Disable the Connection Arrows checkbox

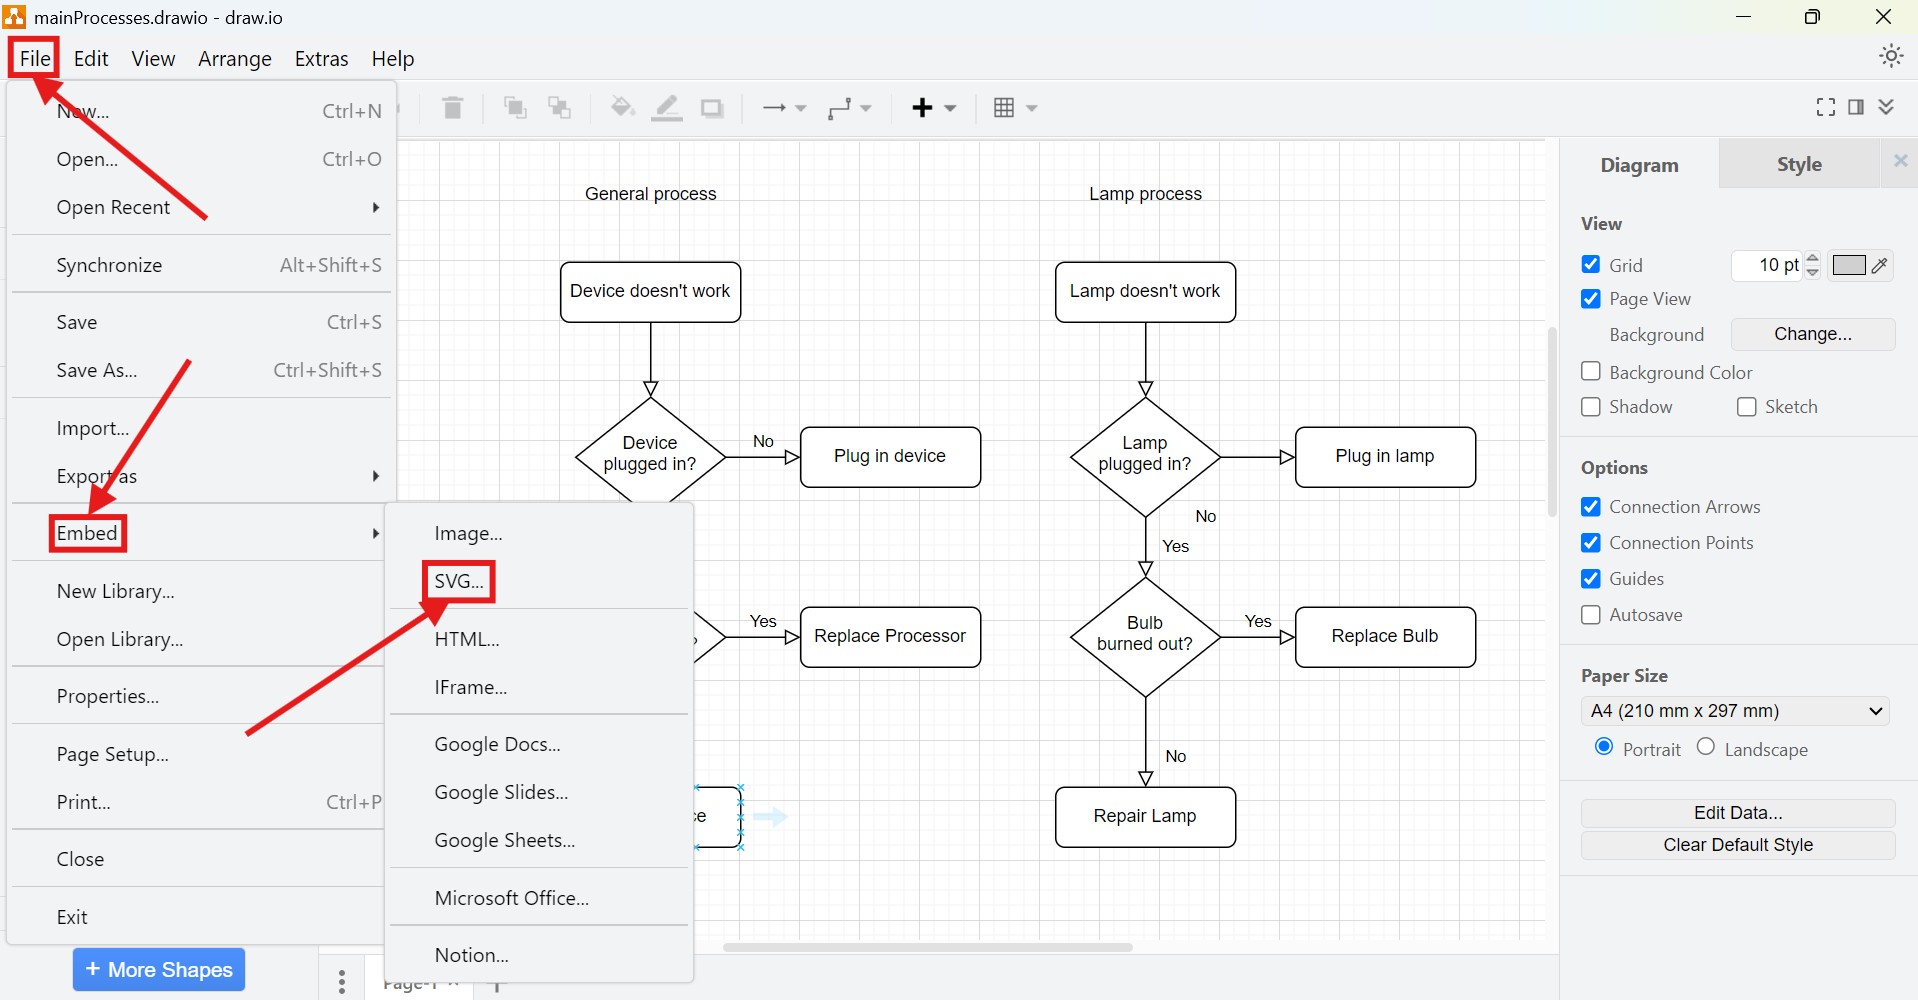[1591, 507]
